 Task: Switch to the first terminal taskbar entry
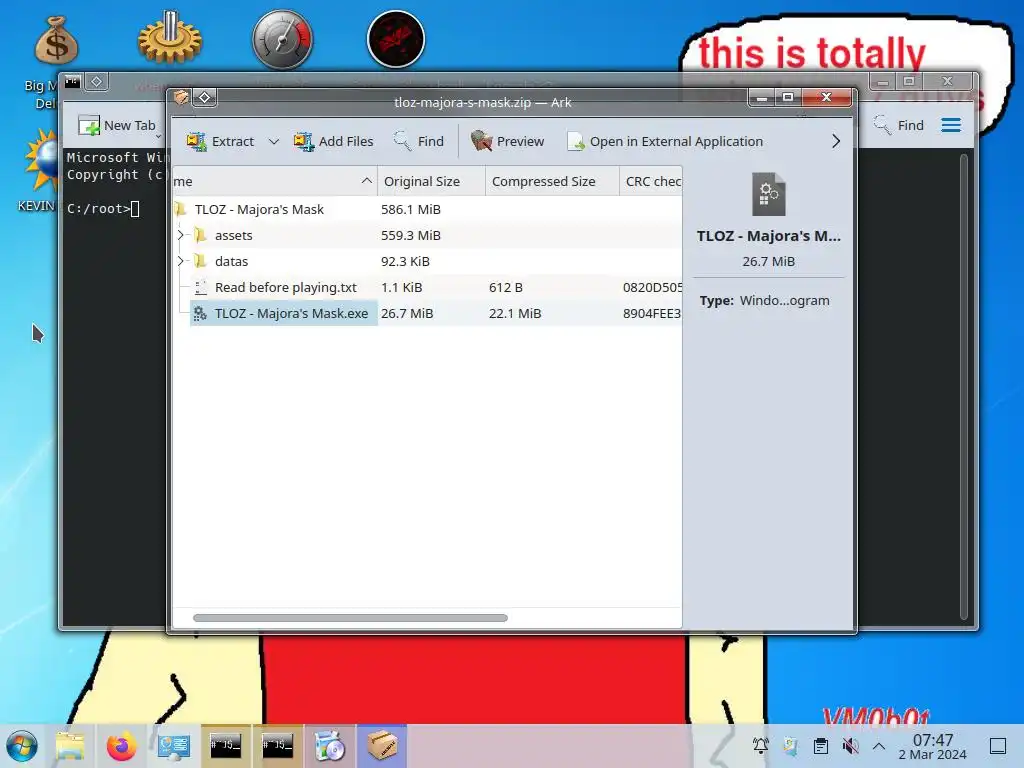click(x=225, y=745)
